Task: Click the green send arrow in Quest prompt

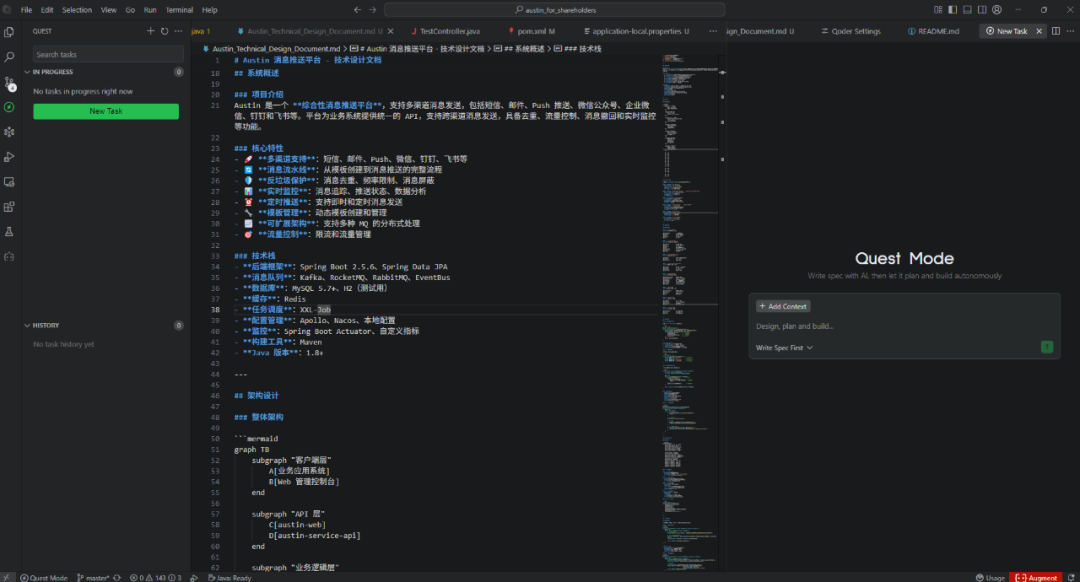Action: click(1046, 347)
